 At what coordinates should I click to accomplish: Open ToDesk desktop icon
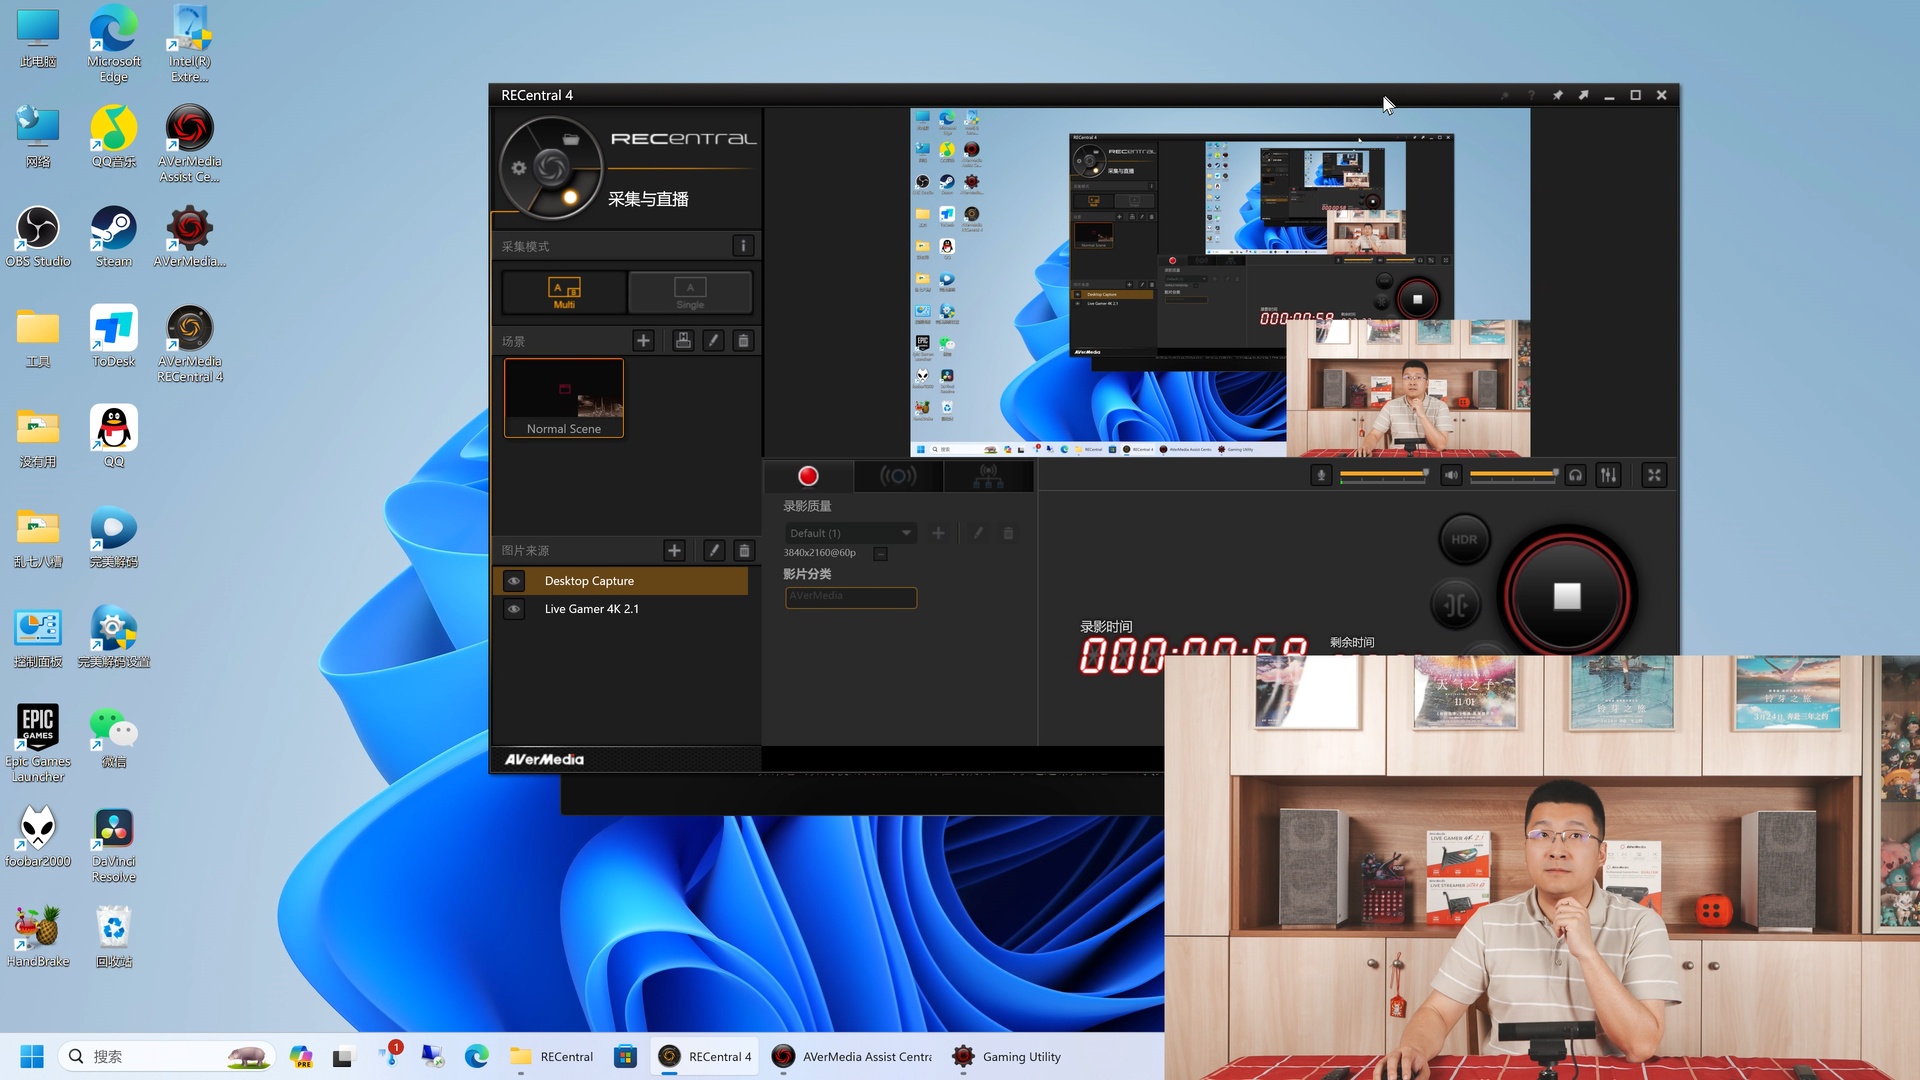(114, 337)
